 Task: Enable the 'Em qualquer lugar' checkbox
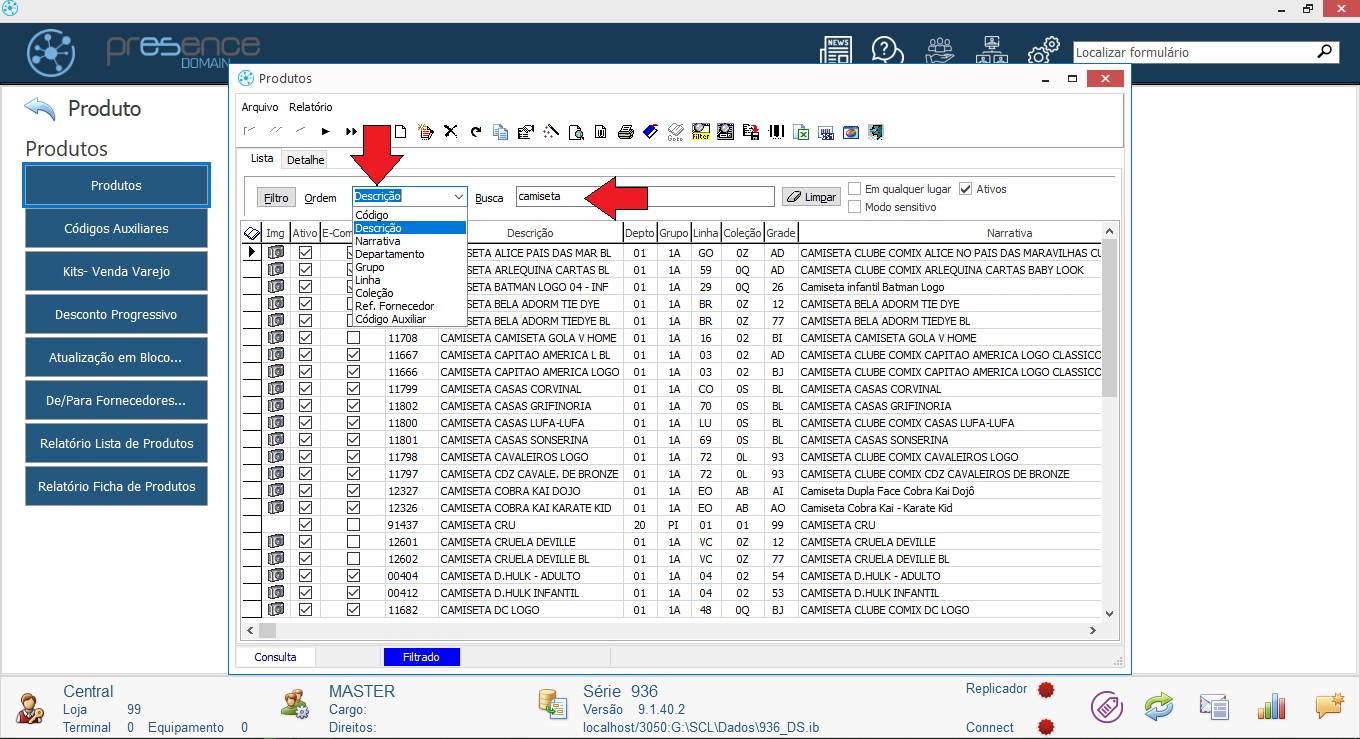(855, 189)
